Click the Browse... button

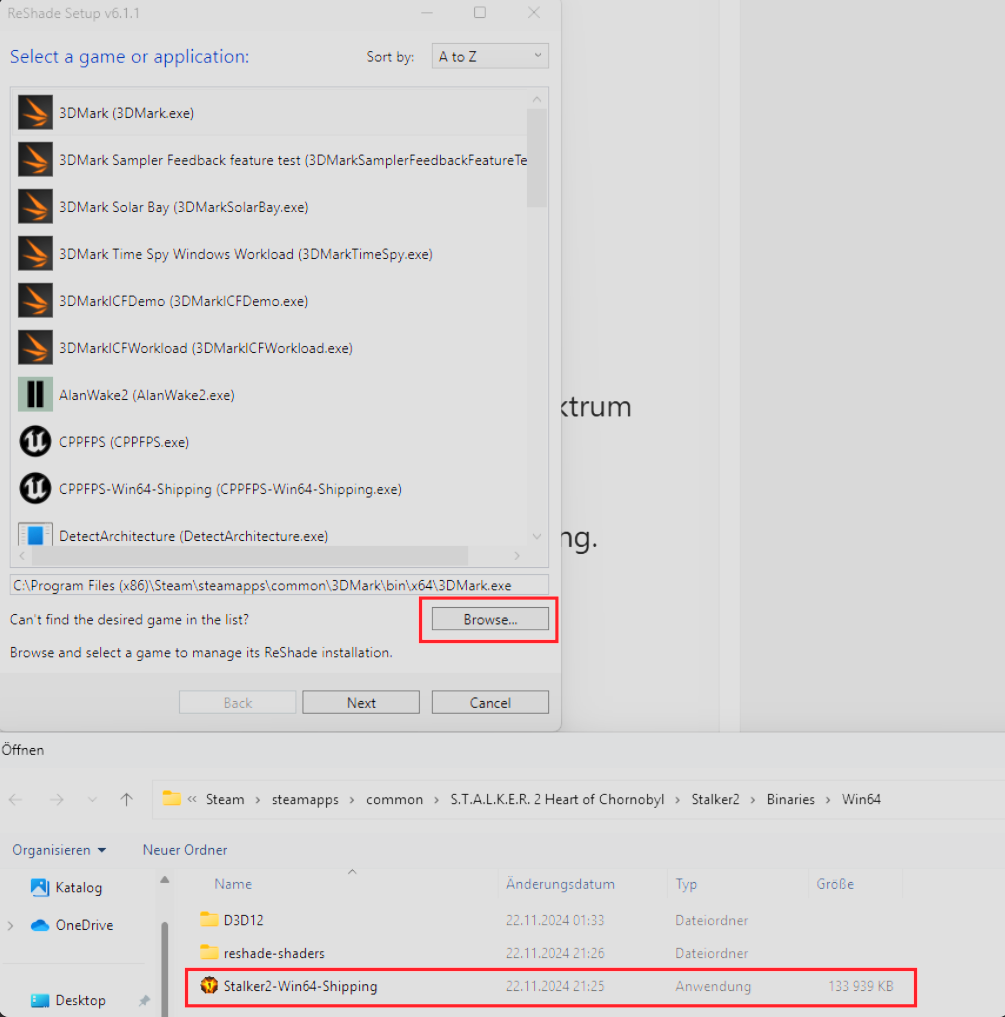coord(490,620)
